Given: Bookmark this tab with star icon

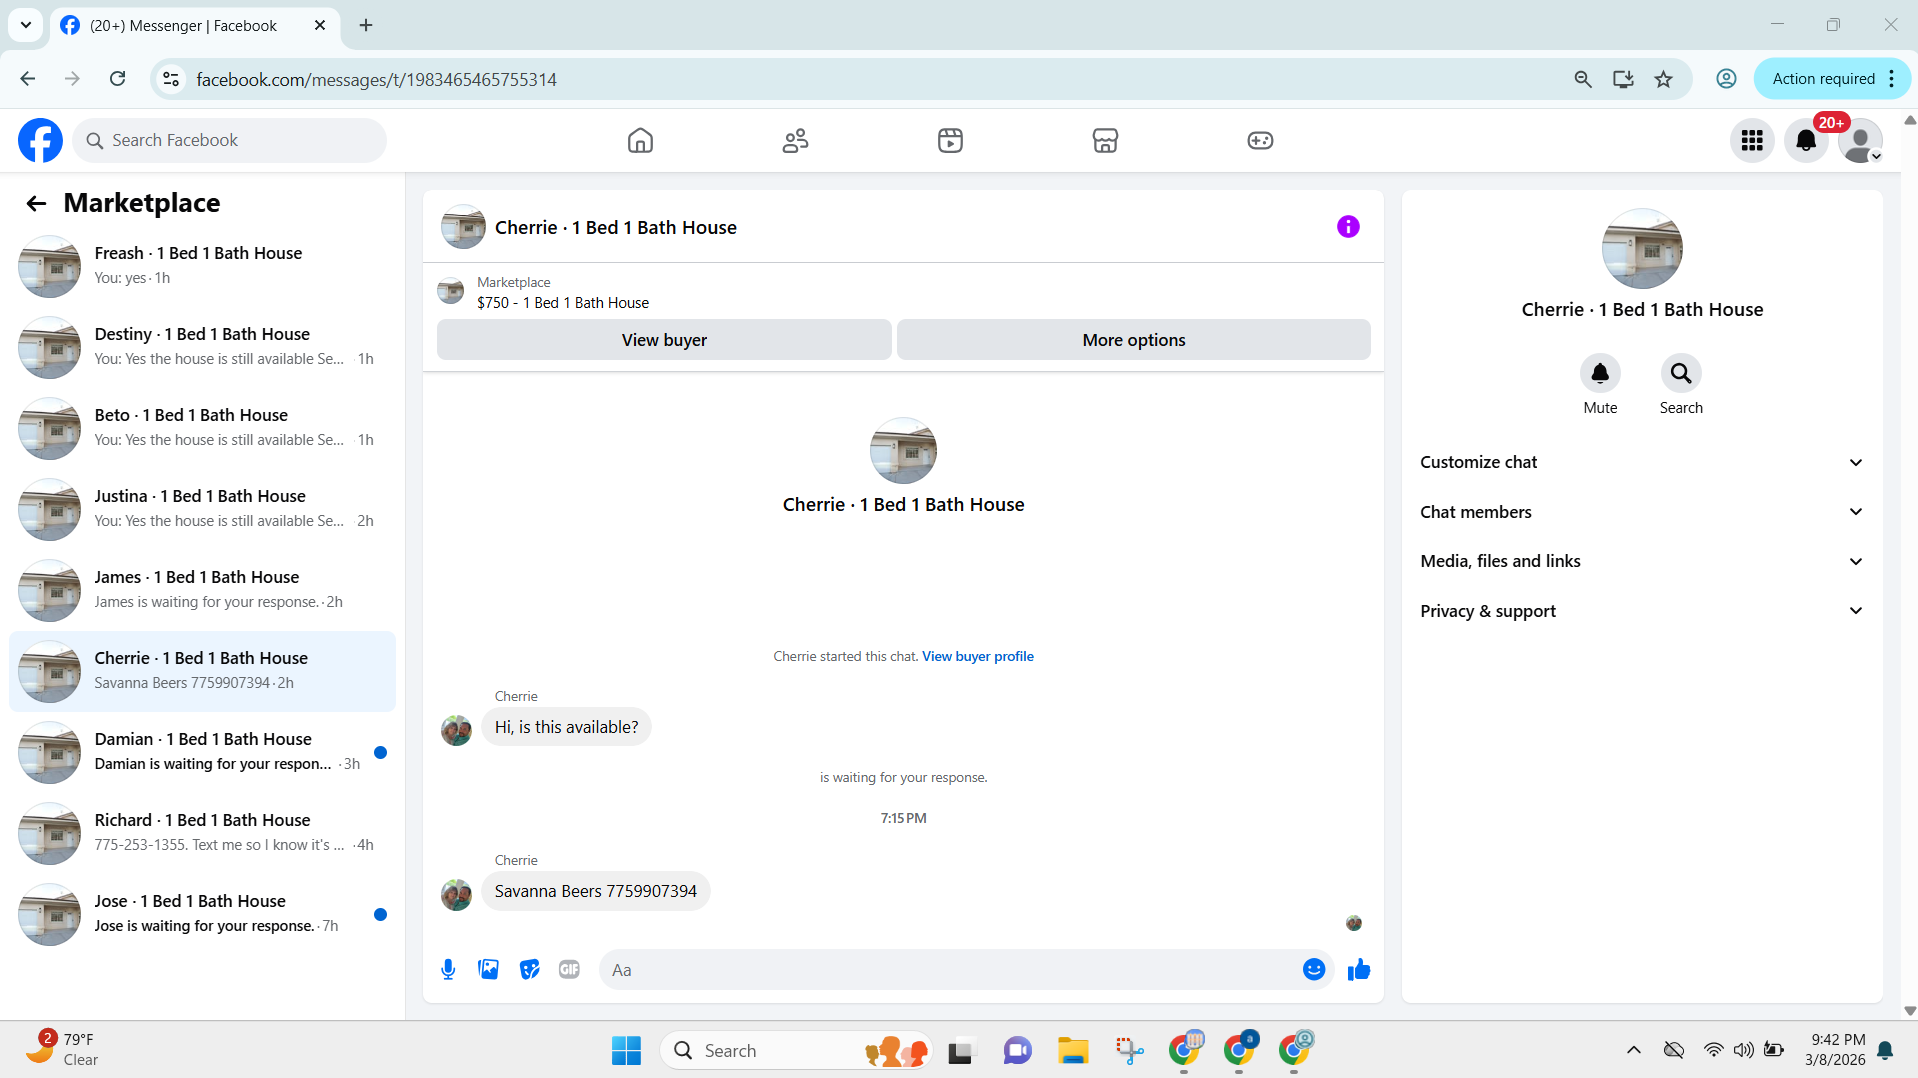Looking at the screenshot, I should [1663, 79].
